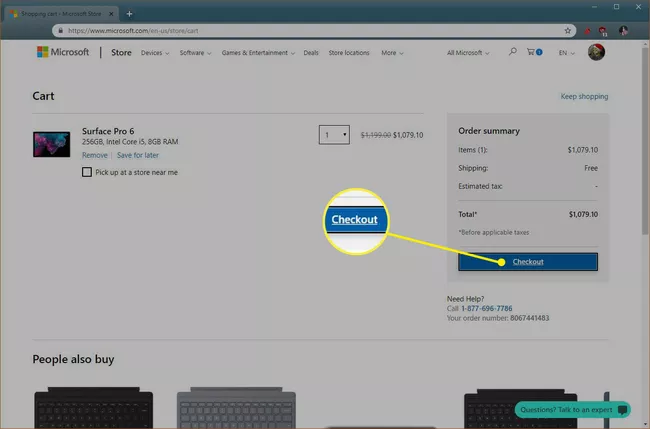Call the 1-877-696-7786 help number link
The height and width of the screenshot is (429, 650).
tap(487, 308)
